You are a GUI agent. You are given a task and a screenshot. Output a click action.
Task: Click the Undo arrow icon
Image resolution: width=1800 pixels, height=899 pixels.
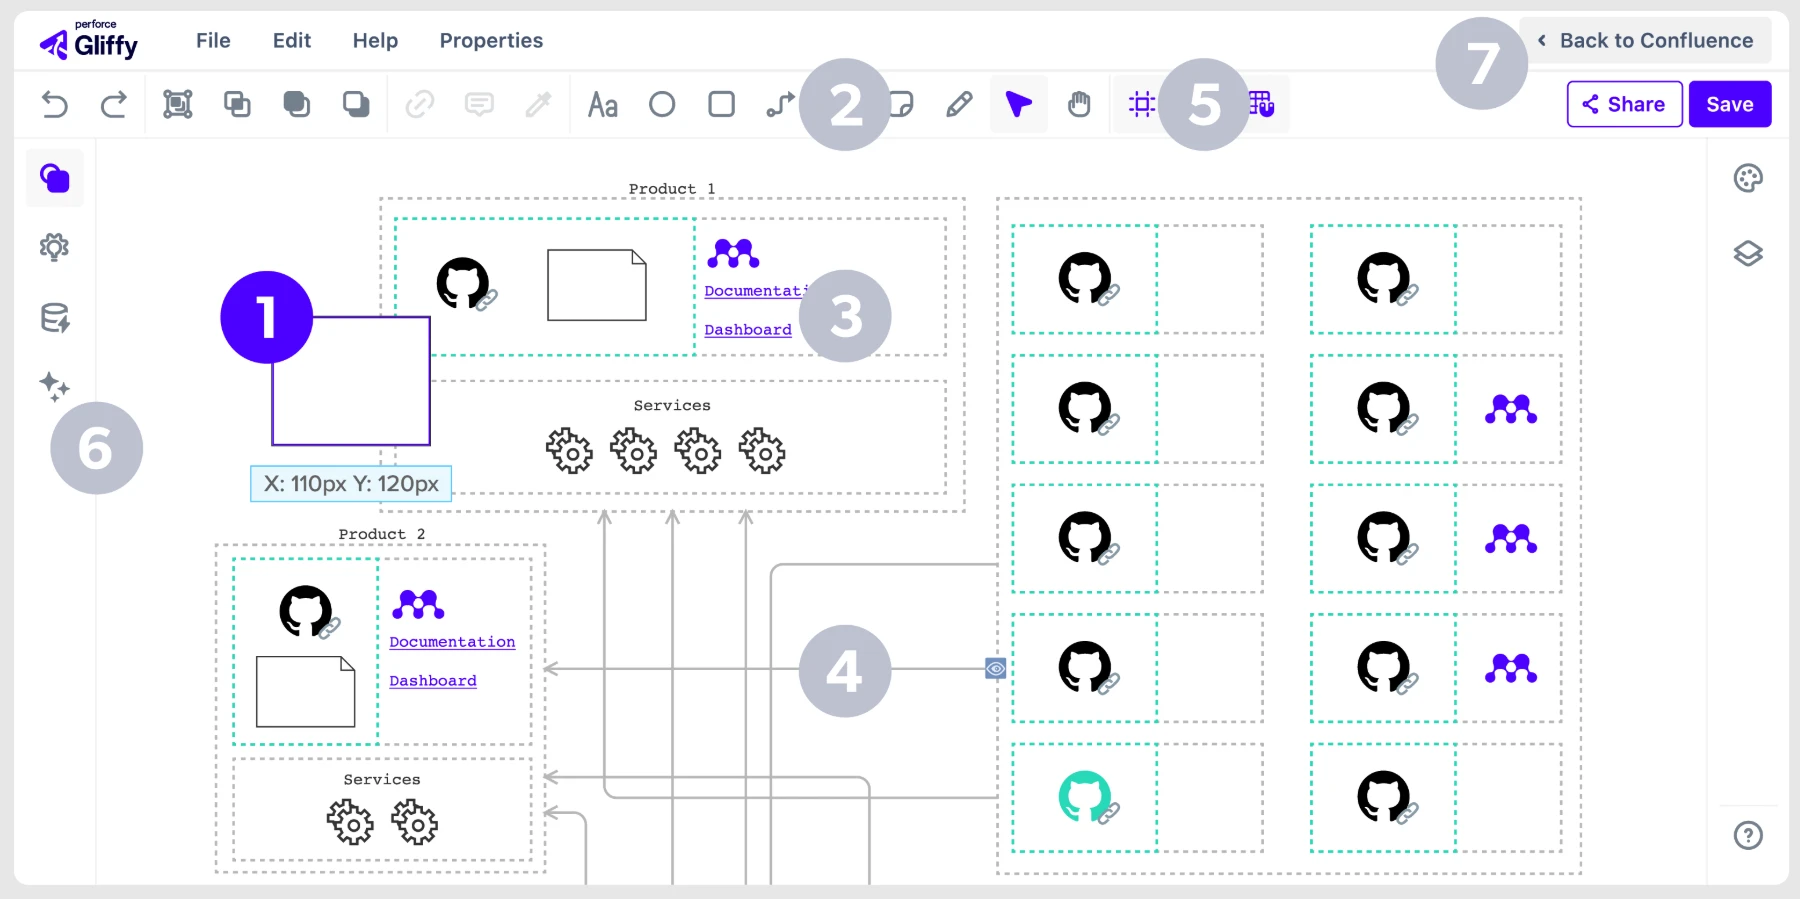(x=55, y=104)
